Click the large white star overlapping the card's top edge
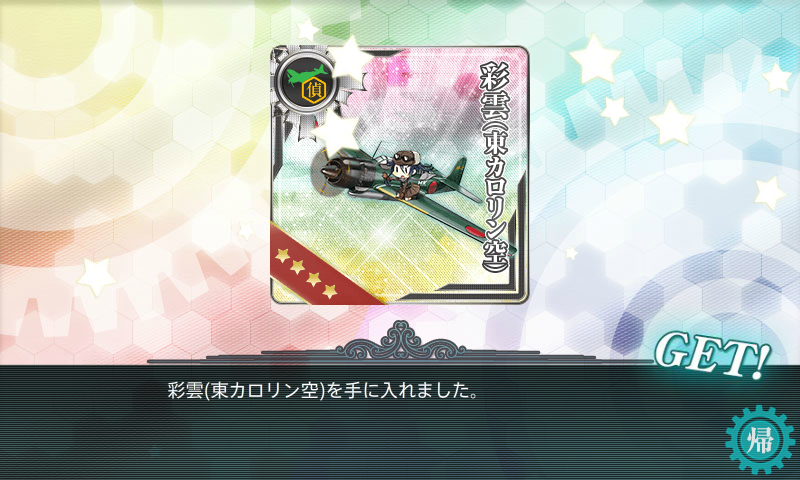This screenshot has width=800, height=480. pyautogui.click(x=350, y=57)
